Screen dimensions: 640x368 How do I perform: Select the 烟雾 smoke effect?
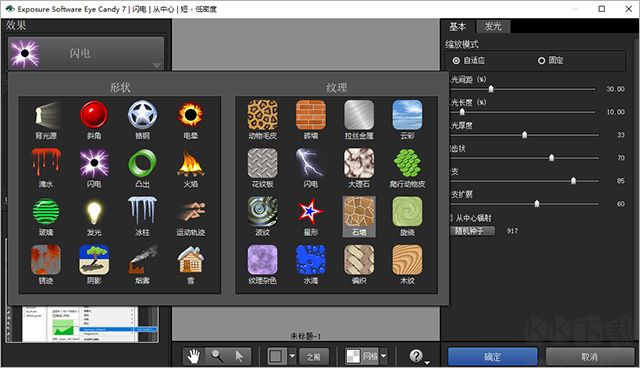point(142,265)
